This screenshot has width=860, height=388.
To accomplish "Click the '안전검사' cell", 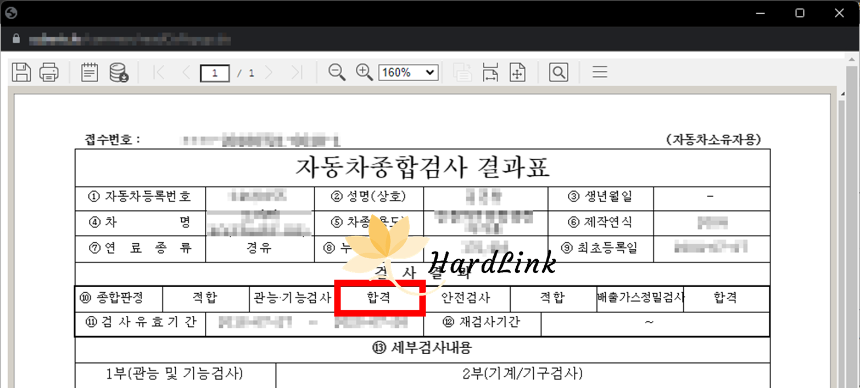I will pyautogui.click(x=467, y=299).
